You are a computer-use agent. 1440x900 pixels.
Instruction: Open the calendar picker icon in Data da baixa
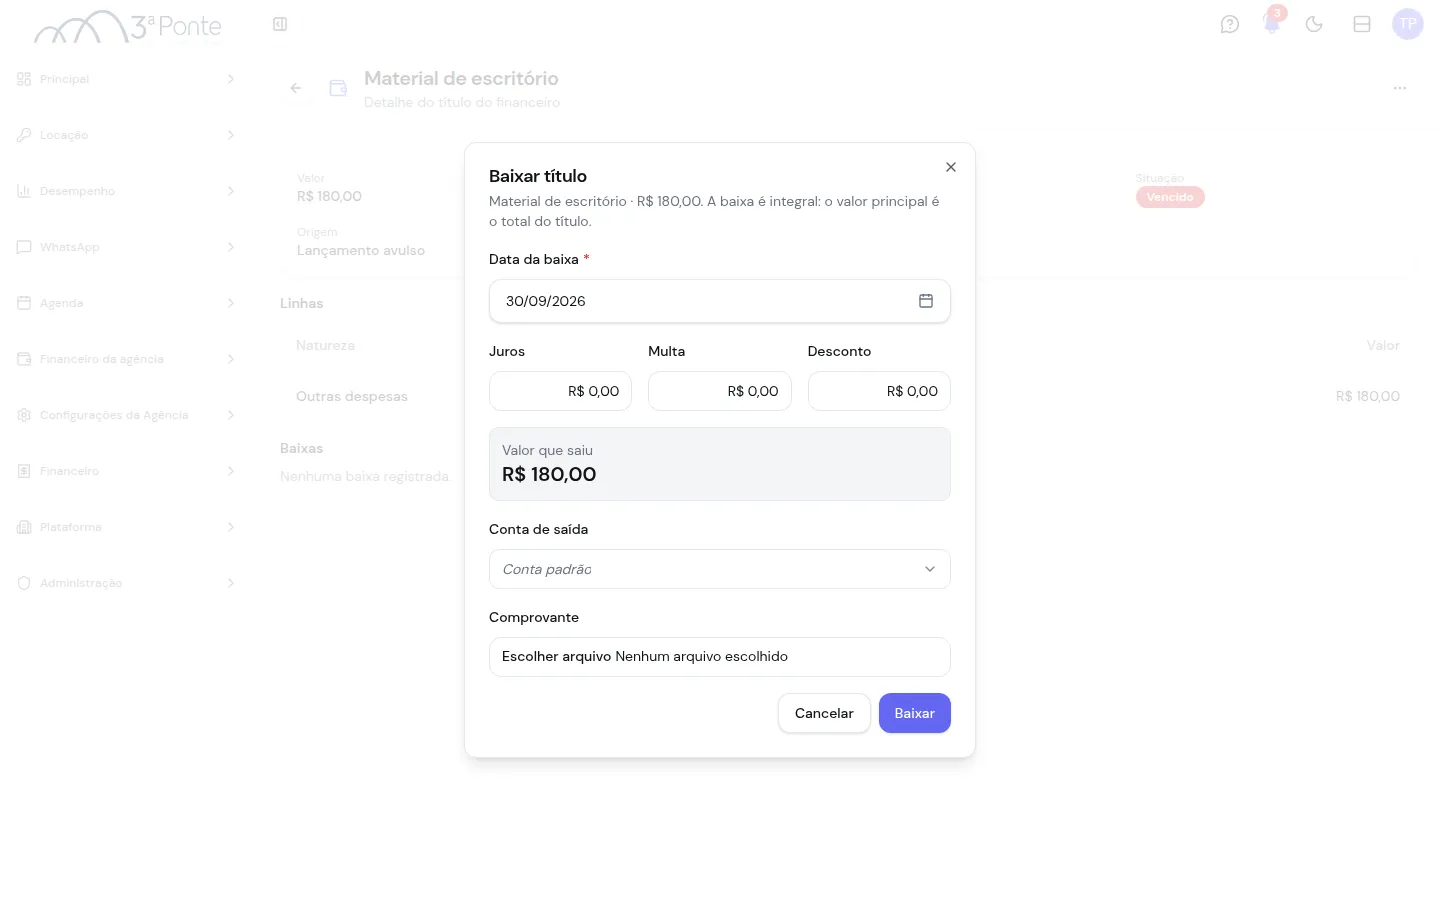click(926, 301)
